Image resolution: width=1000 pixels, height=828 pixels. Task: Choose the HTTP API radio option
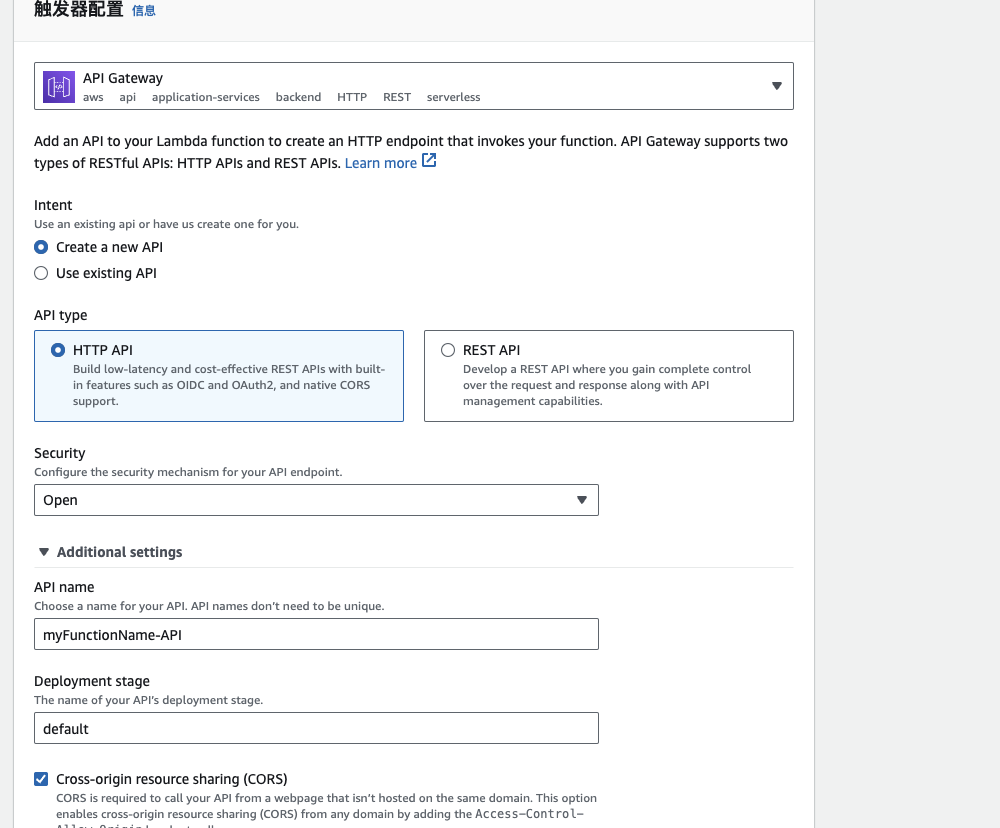click(58, 350)
